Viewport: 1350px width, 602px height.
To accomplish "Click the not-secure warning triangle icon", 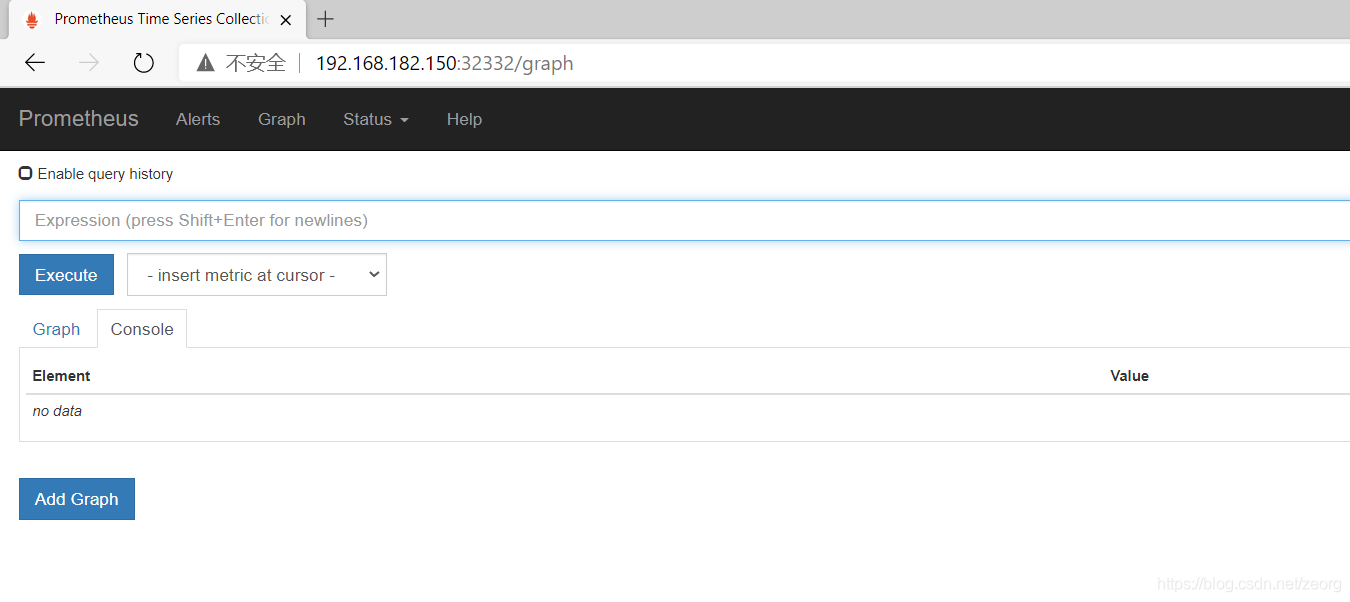I will (205, 63).
